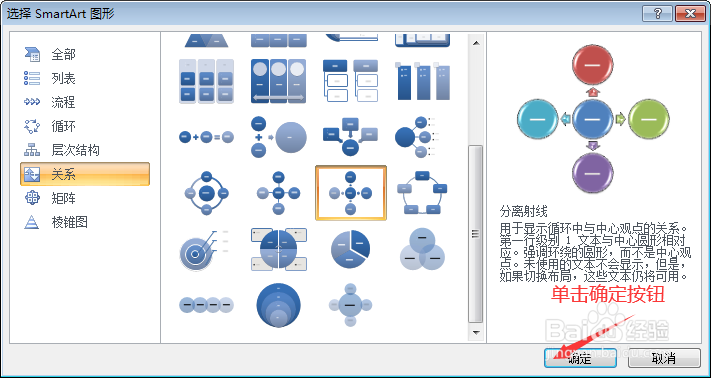
Task: Select the 列表 (List) category
Action: [85, 78]
